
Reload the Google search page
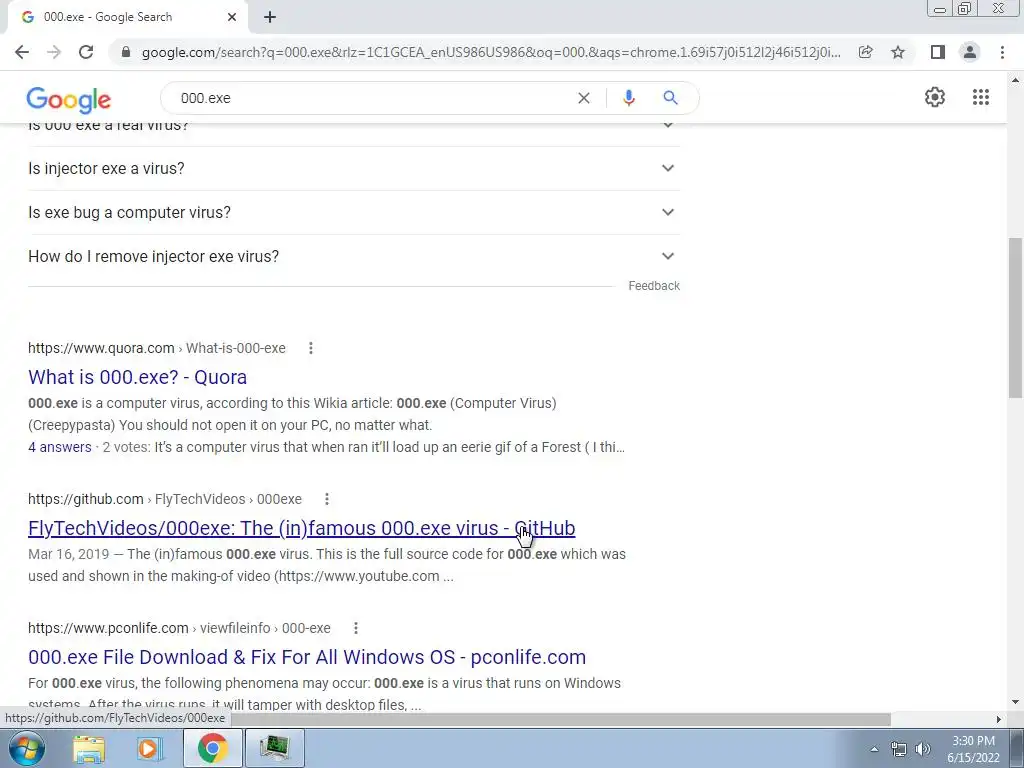point(86,52)
